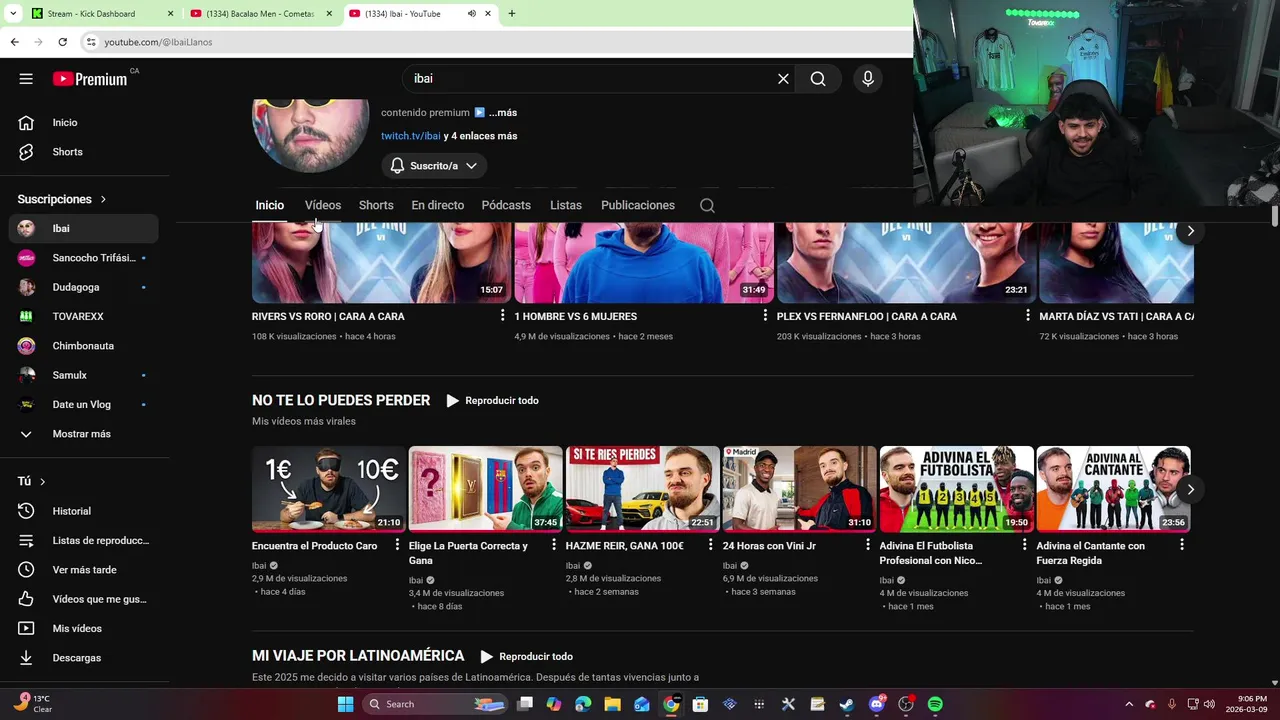Click the YouTube Premium logo
Image resolution: width=1280 pixels, height=720 pixels.
tap(90, 79)
